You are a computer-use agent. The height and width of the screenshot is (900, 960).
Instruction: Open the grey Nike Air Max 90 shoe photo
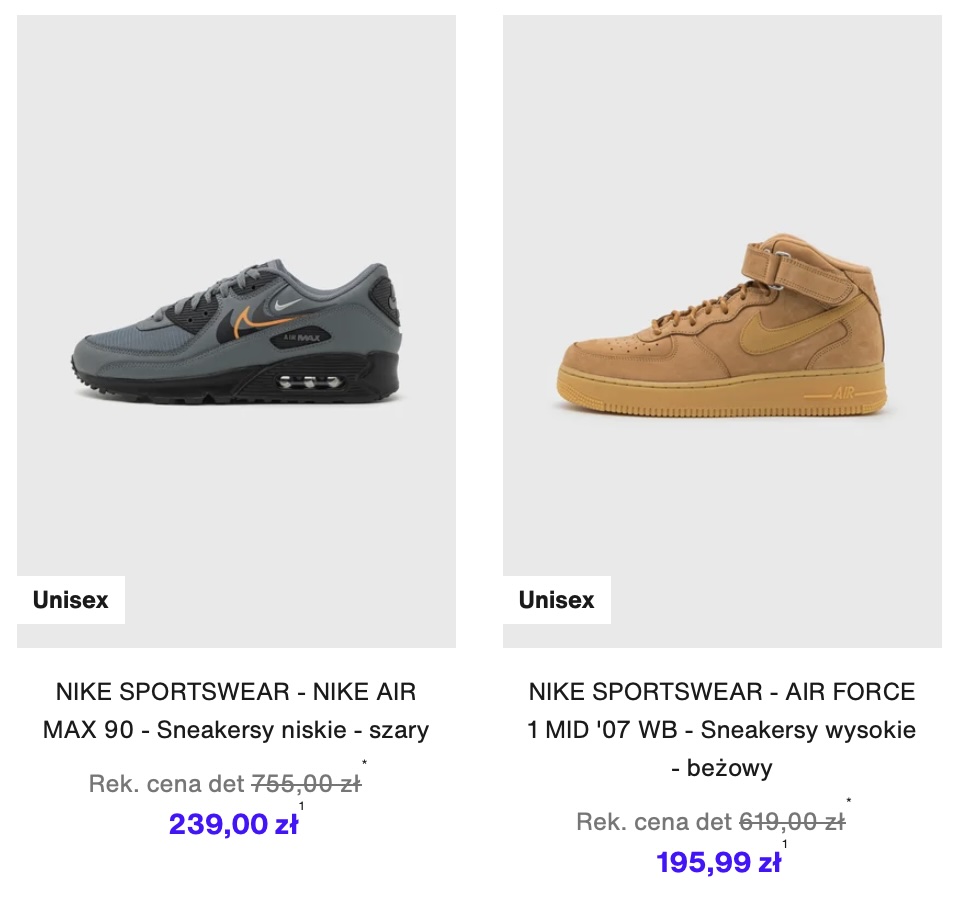pos(236,331)
